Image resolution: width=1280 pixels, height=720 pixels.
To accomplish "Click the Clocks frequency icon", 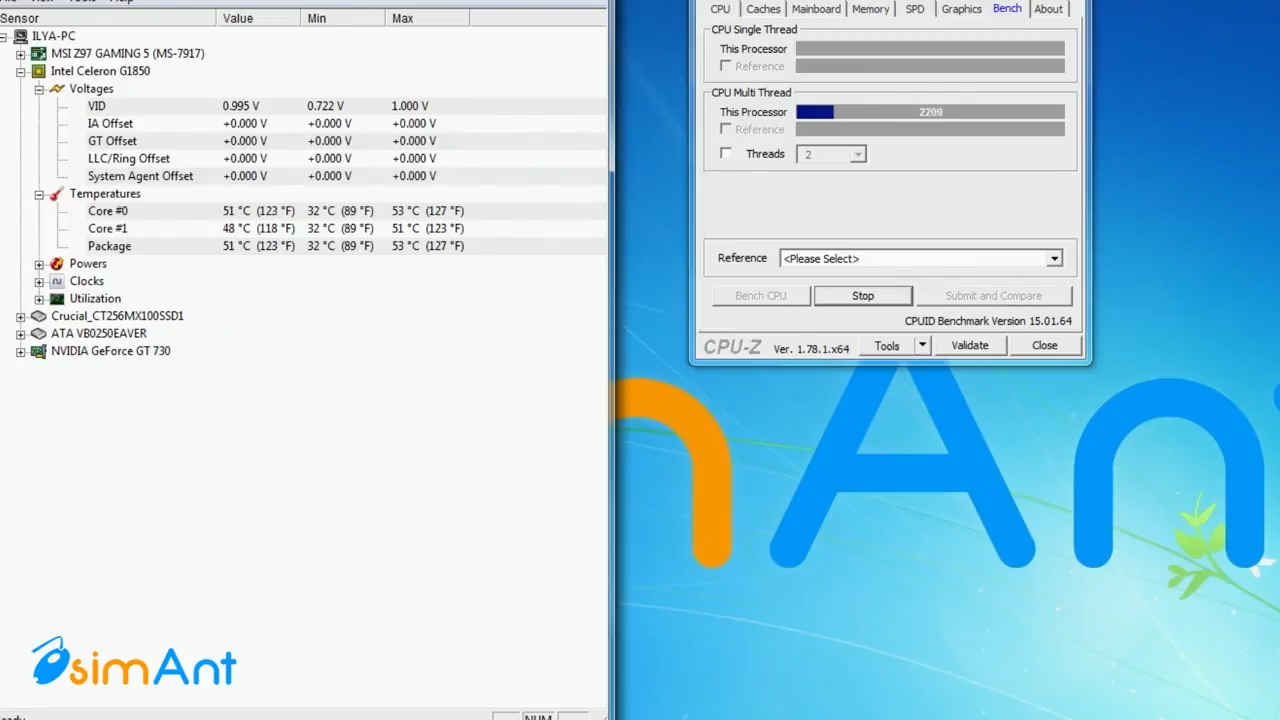I will [x=56, y=281].
